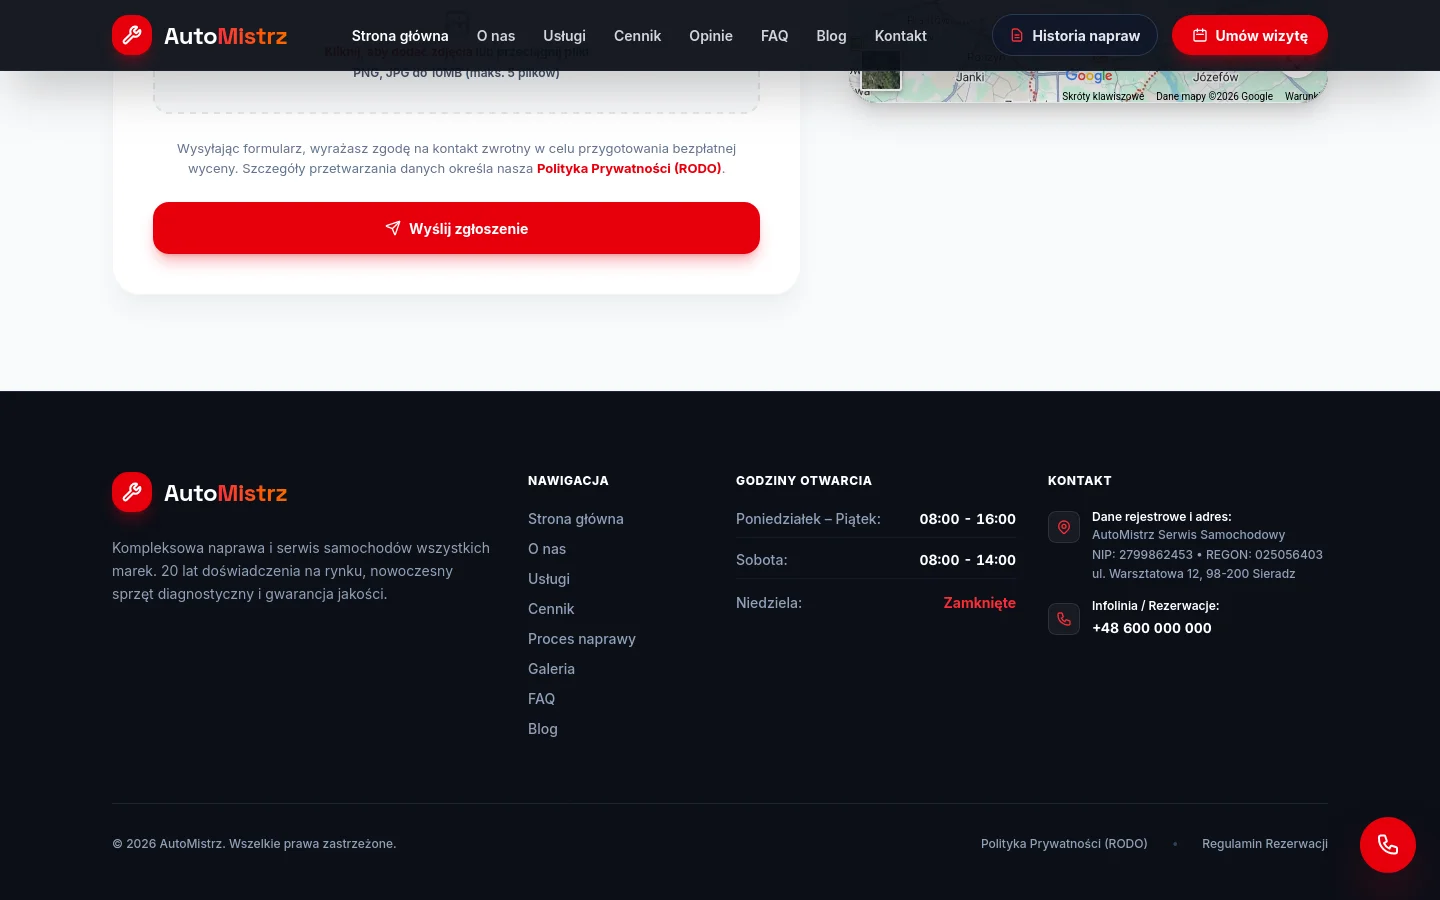The width and height of the screenshot is (1440, 900).
Task: Click the Zamknięte status for Niedziela
Action: [x=980, y=603]
